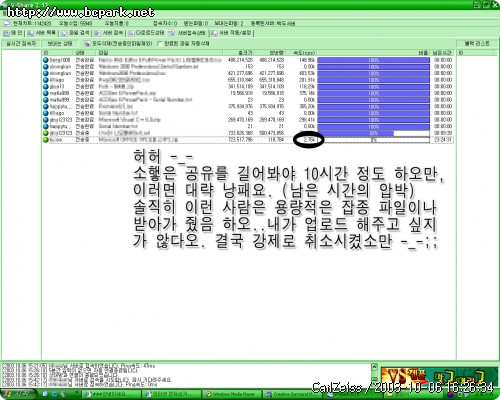Switch to the 다운로드상태 tab
Viewport: 500px width, 400px height.
[146, 33]
